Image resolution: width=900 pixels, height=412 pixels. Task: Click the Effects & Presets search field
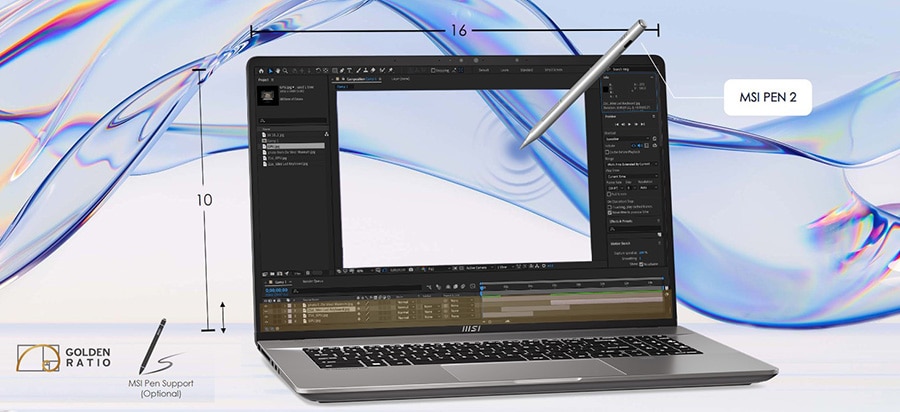click(634, 229)
